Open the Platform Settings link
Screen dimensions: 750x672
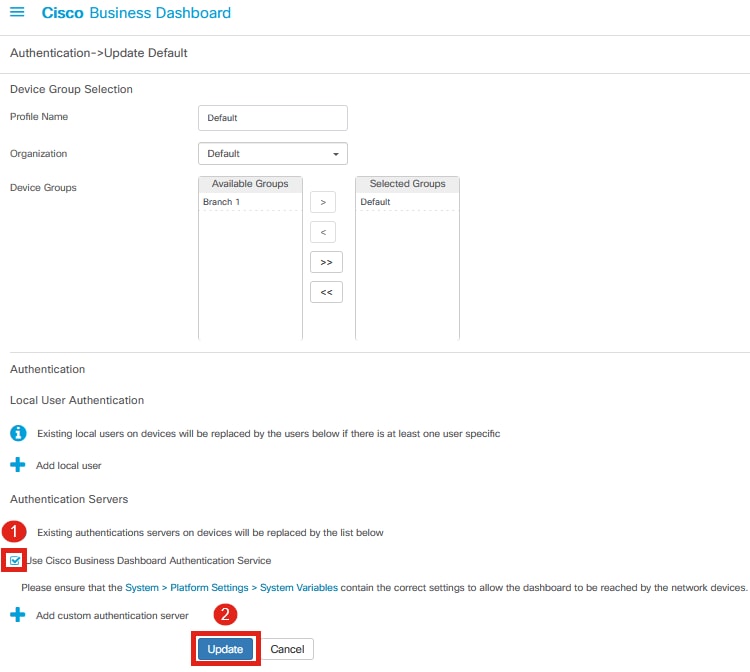pos(209,587)
